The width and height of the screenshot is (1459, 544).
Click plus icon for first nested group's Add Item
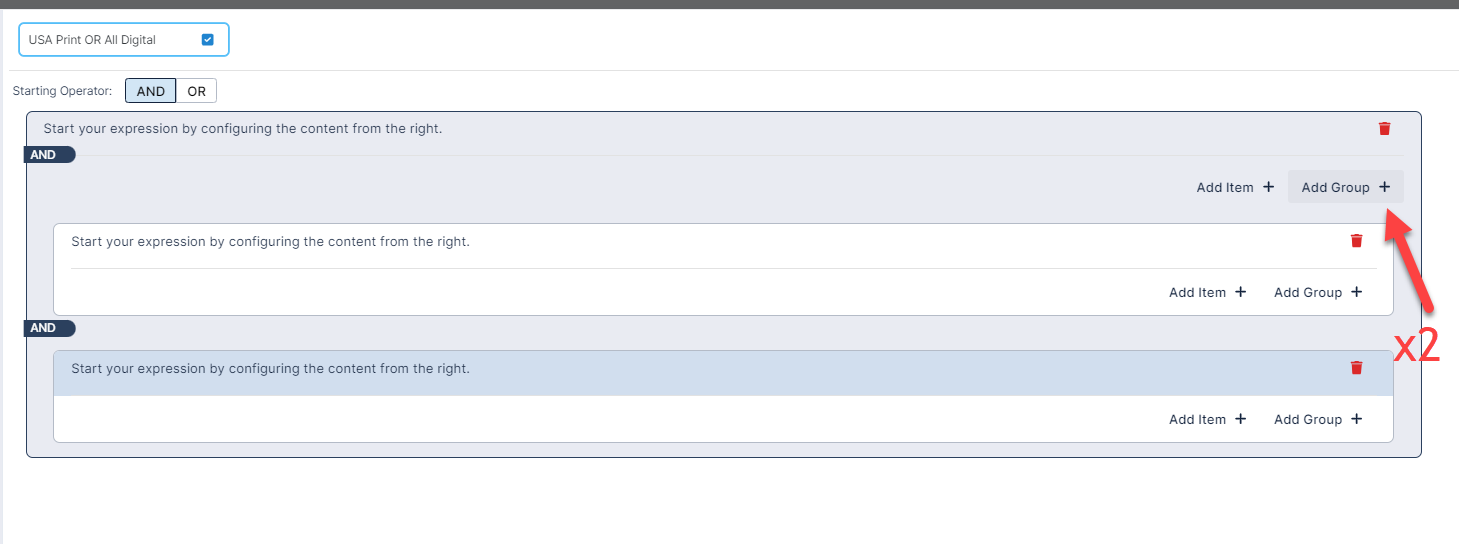(1240, 292)
